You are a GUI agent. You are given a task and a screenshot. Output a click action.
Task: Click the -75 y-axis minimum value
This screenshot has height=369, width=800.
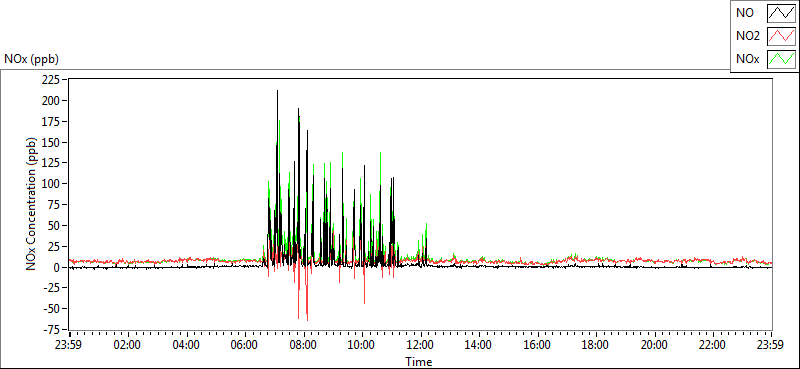(51, 329)
